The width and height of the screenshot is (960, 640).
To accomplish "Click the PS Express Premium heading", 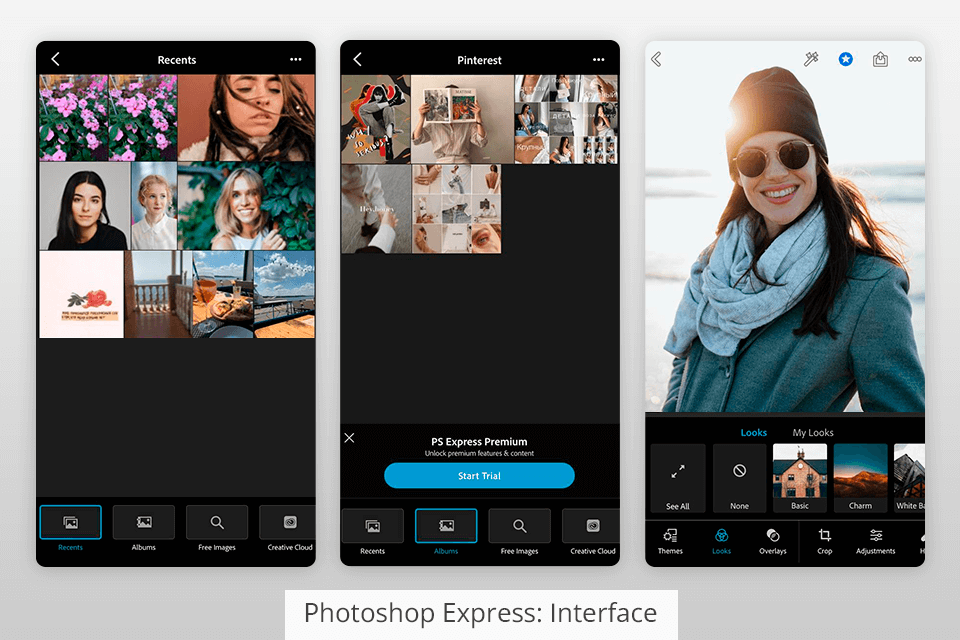I will pyautogui.click(x=479, y=442).
